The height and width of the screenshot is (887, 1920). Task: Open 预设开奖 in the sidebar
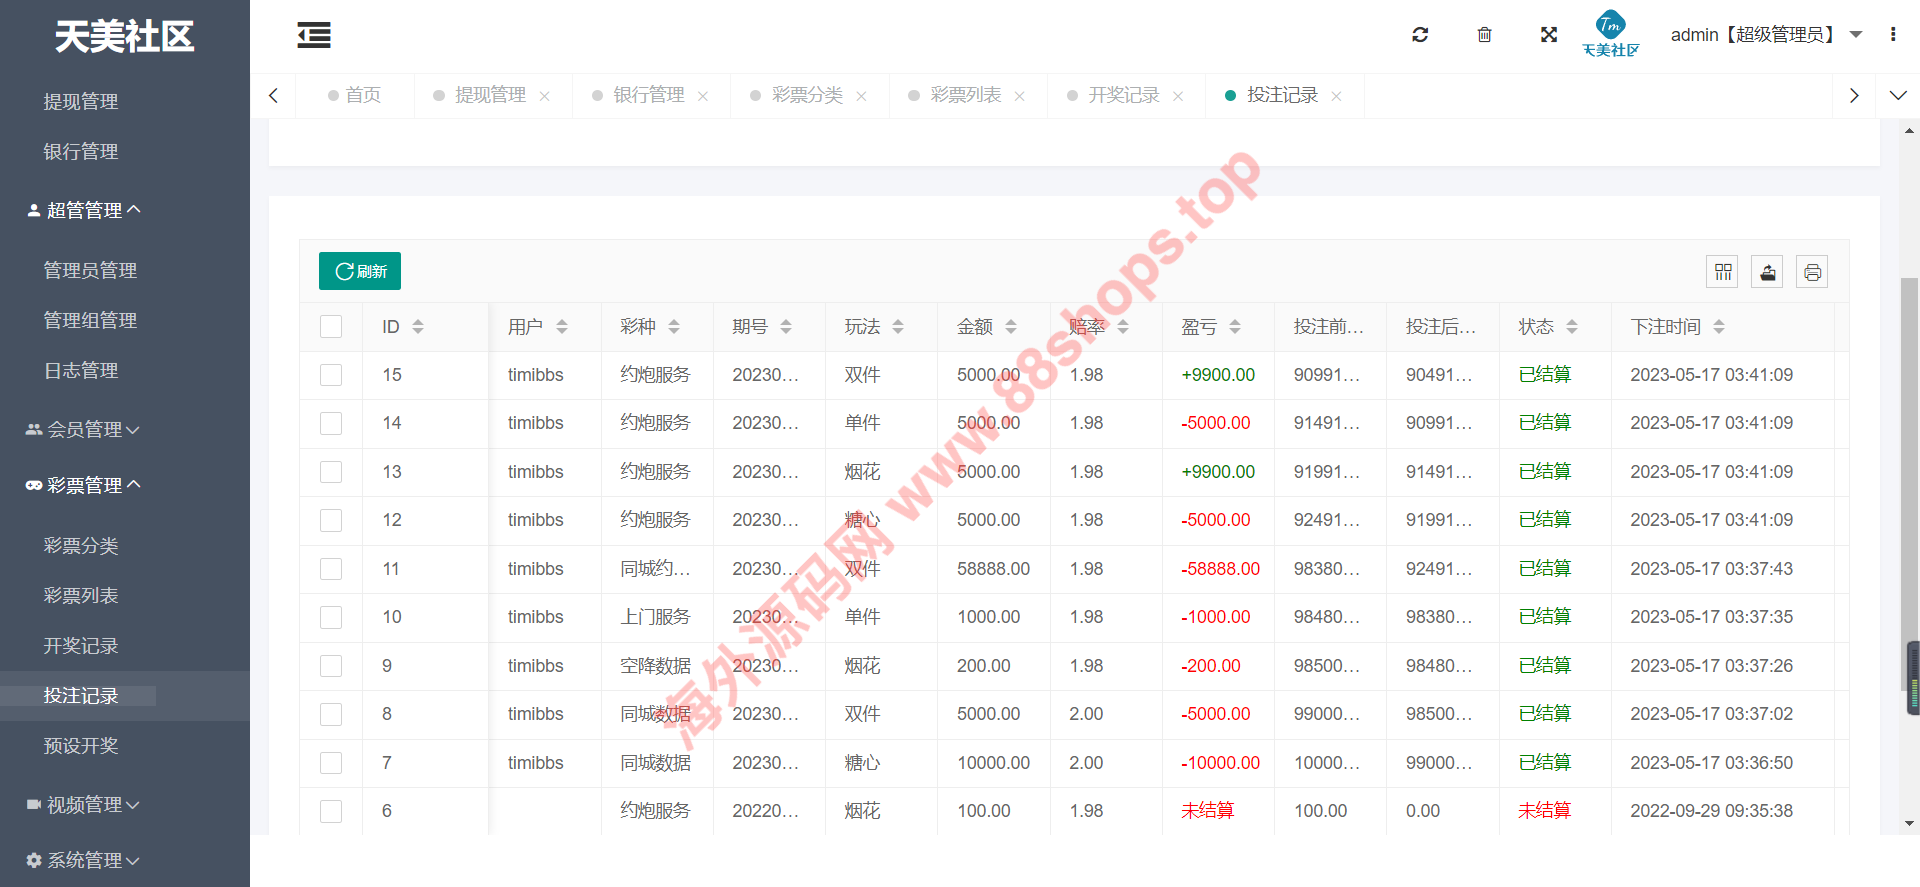[81, 746]
